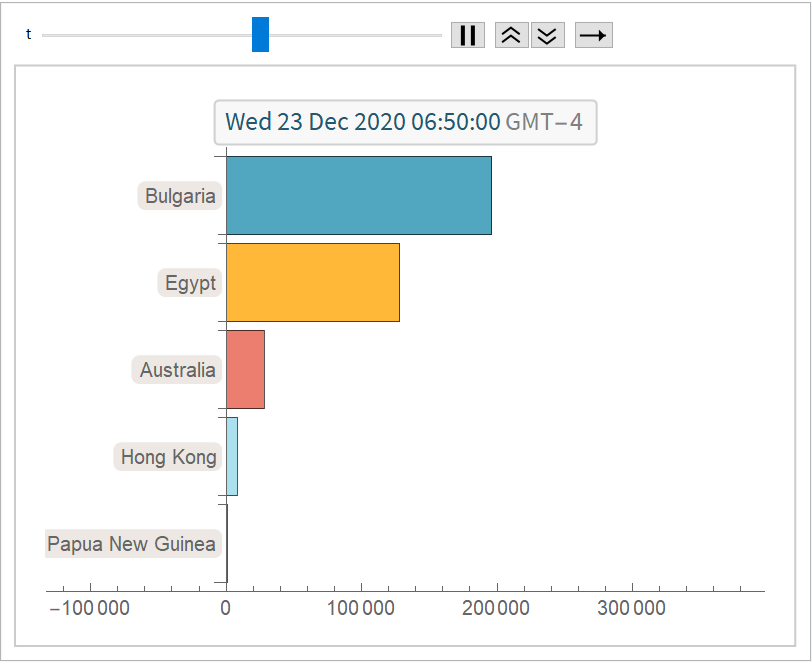The width and height of the screenshot is (812, 664).
Task: Select the Hong Kong label
Action: tap(168, 457)
